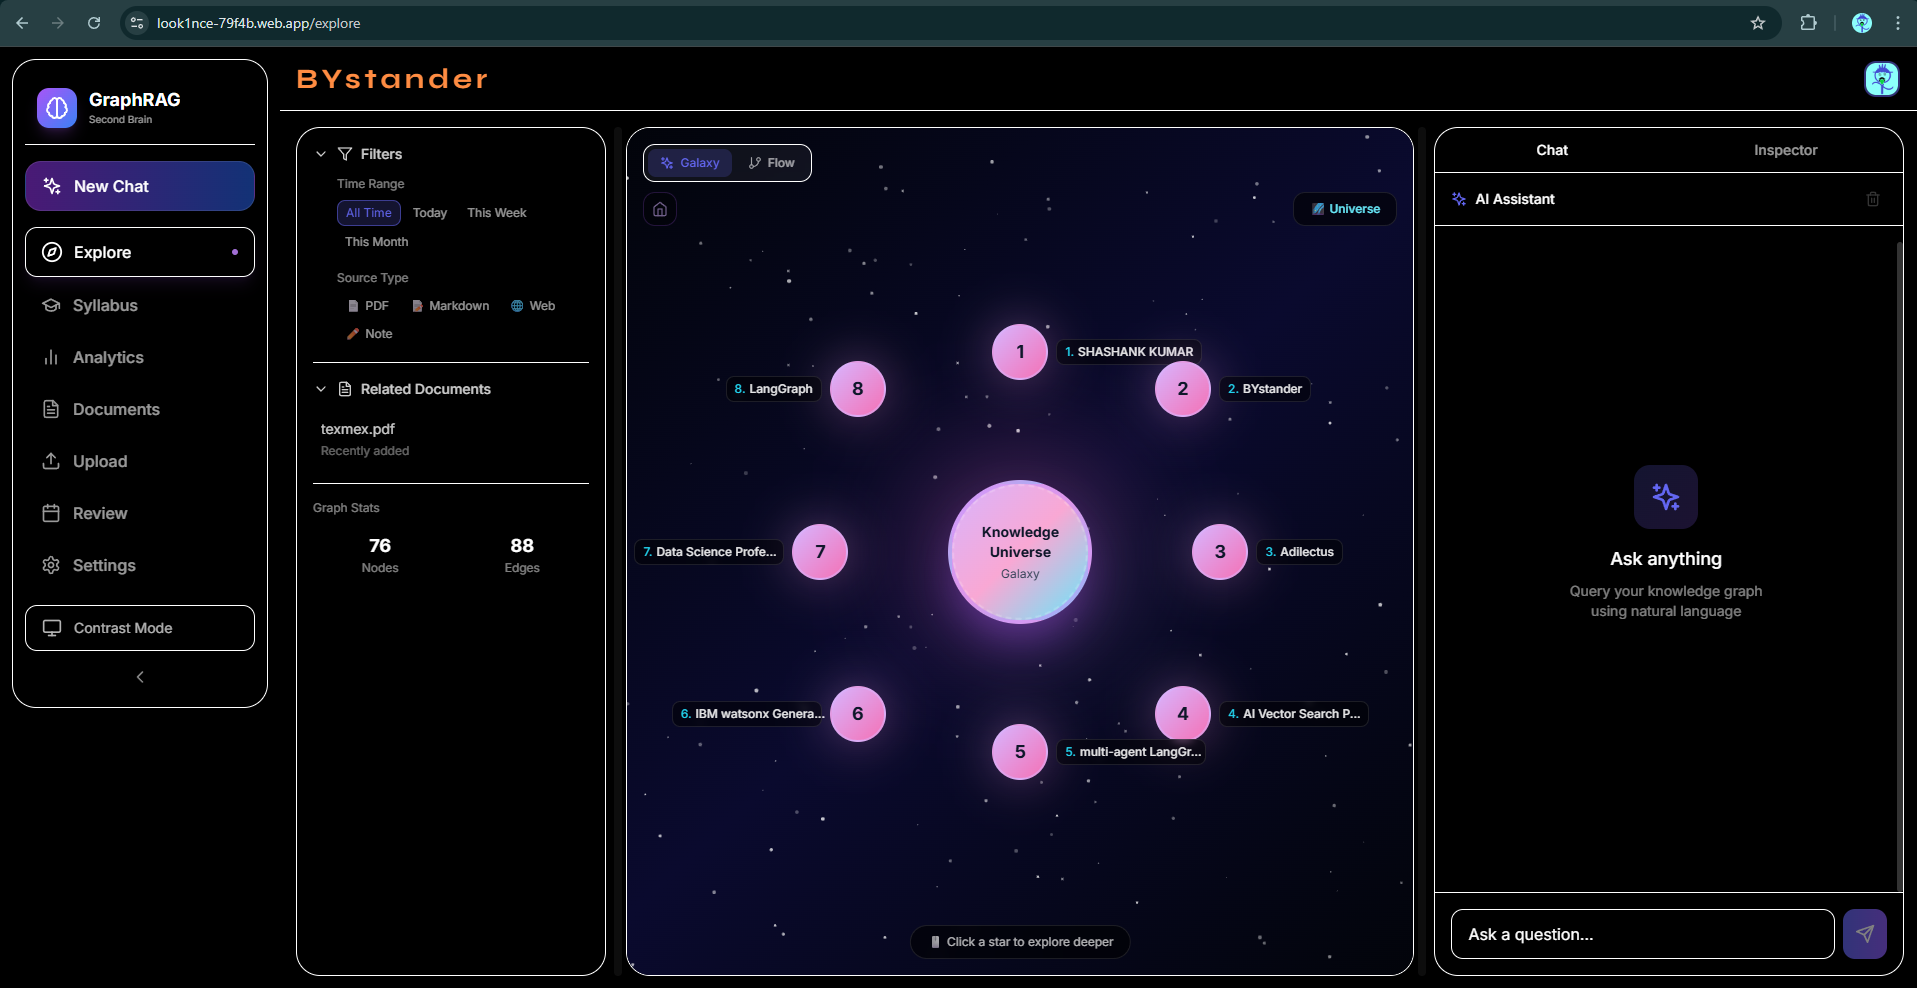Open browser extensions puzzle icon

coord(1808,23)
